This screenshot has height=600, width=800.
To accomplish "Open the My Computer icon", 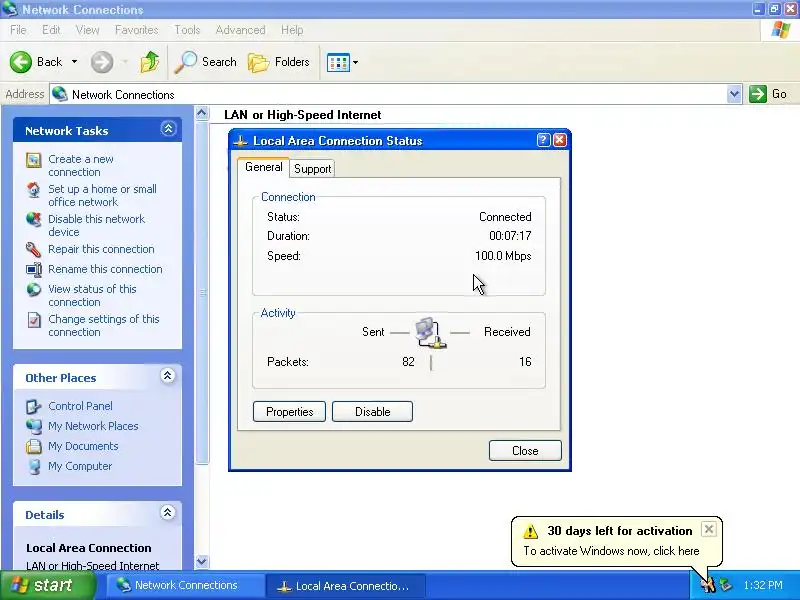I will [x=34, y=466].
